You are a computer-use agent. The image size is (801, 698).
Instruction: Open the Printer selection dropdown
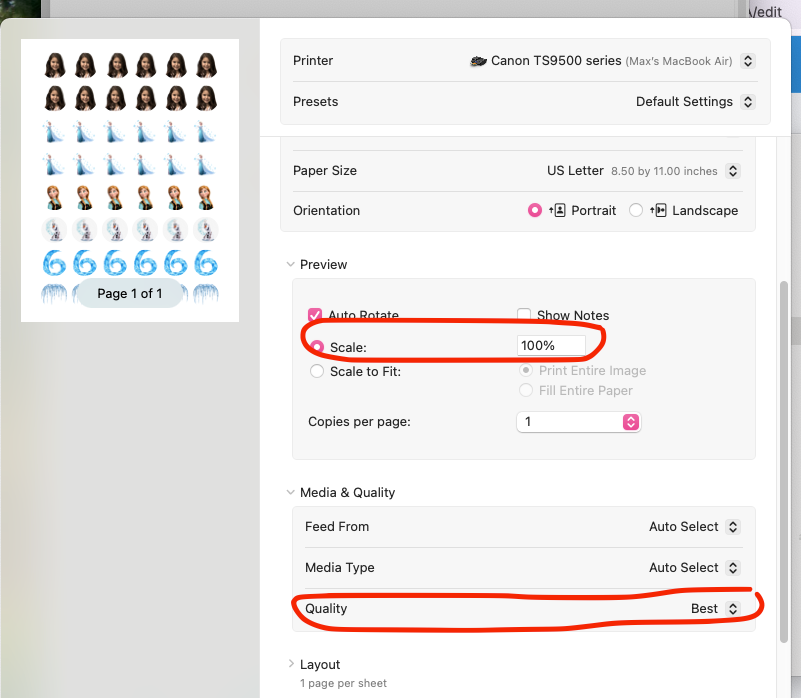tap(747, 61)
